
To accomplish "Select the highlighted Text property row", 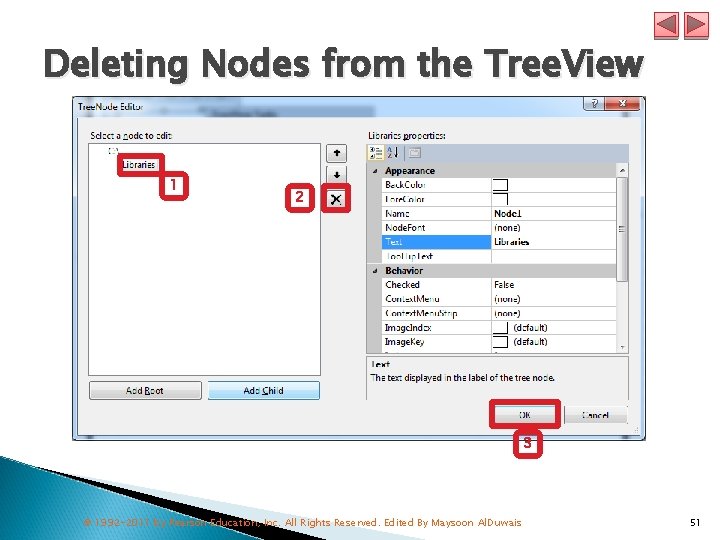I will [499, 242].
